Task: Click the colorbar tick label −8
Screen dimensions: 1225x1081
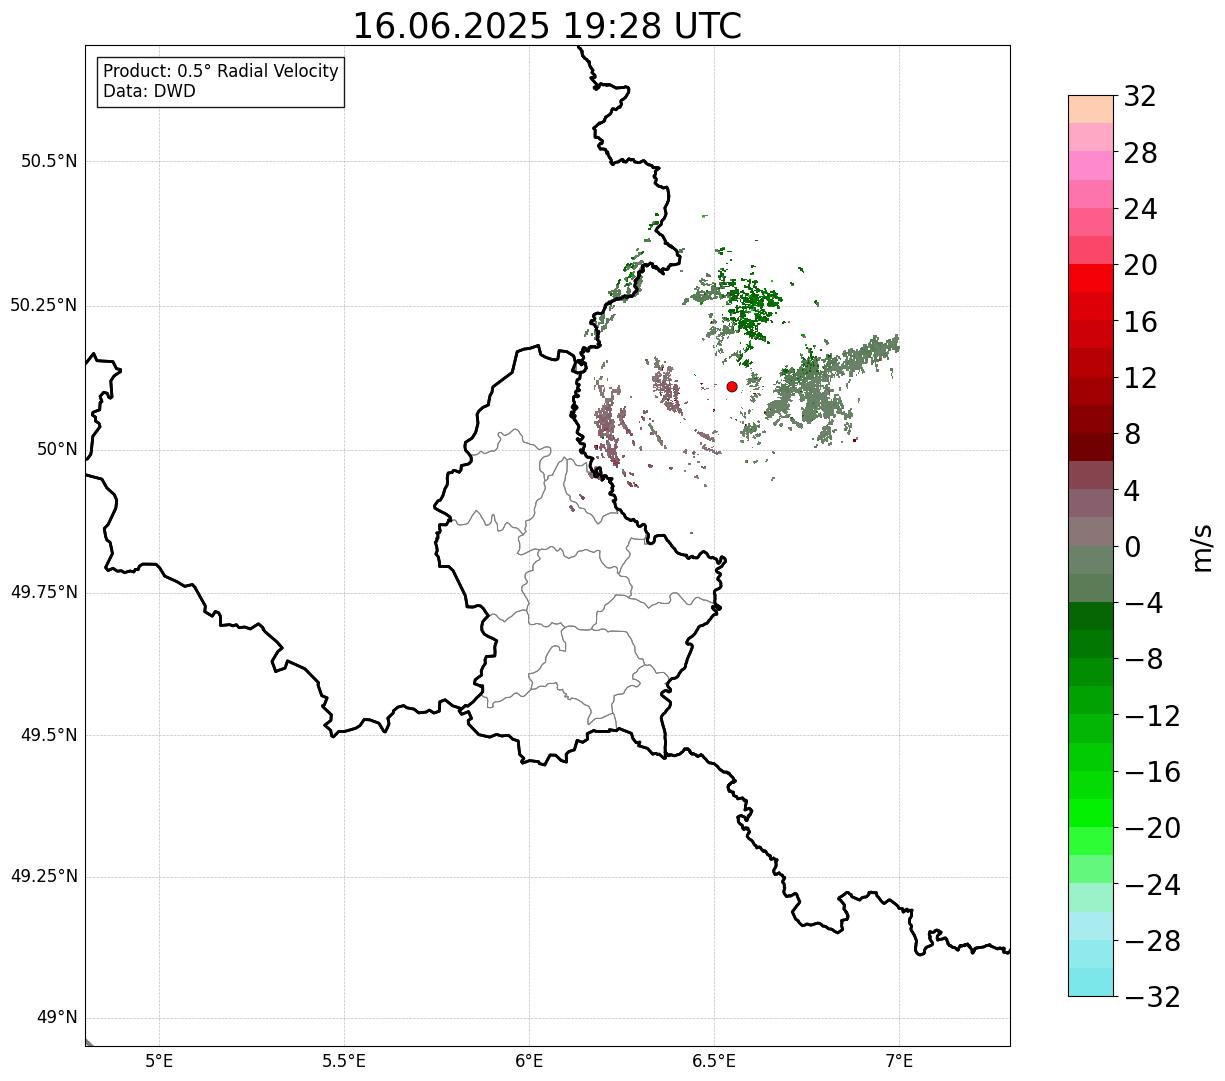Action: tap(1143, 660)
